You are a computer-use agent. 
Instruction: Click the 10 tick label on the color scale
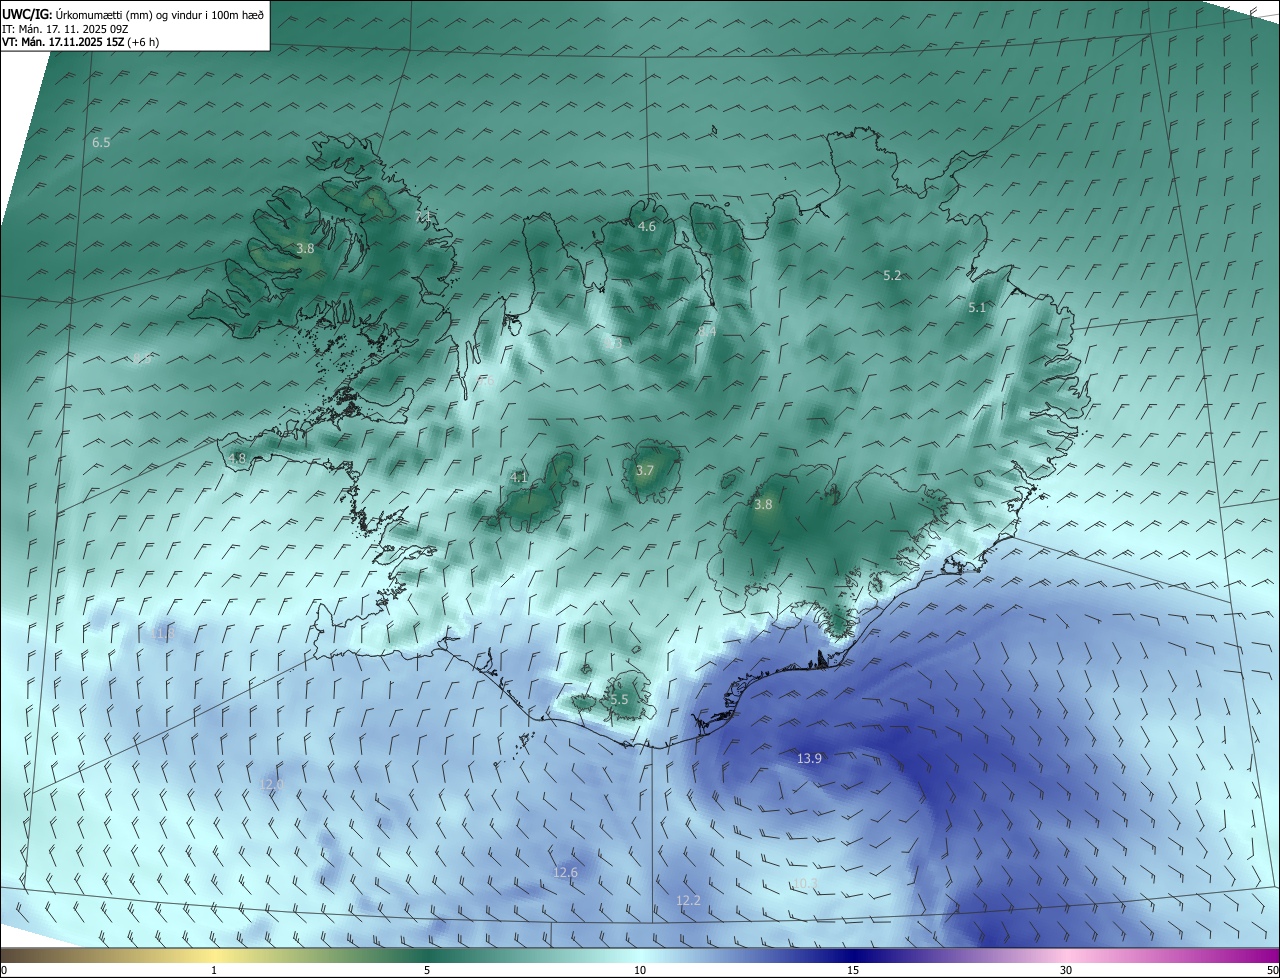click(x=640, y=970)
